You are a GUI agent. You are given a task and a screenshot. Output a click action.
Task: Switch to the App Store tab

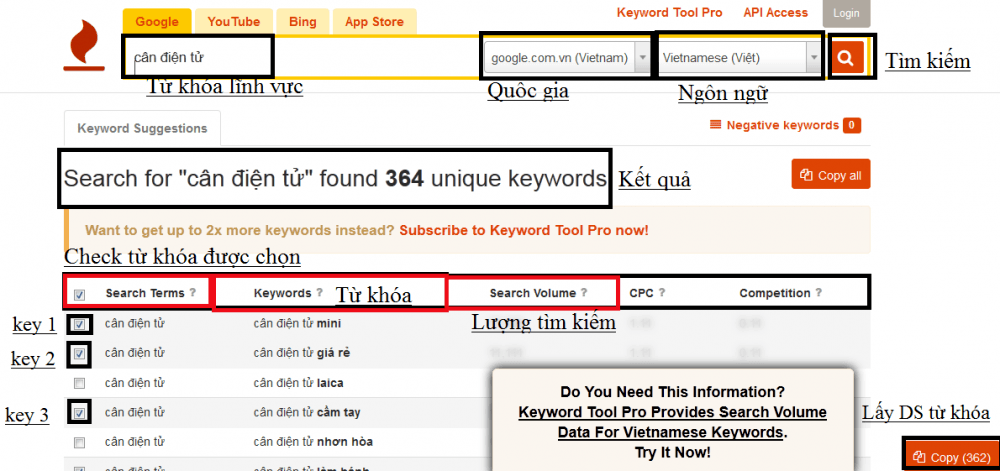(x=374, y=22)
